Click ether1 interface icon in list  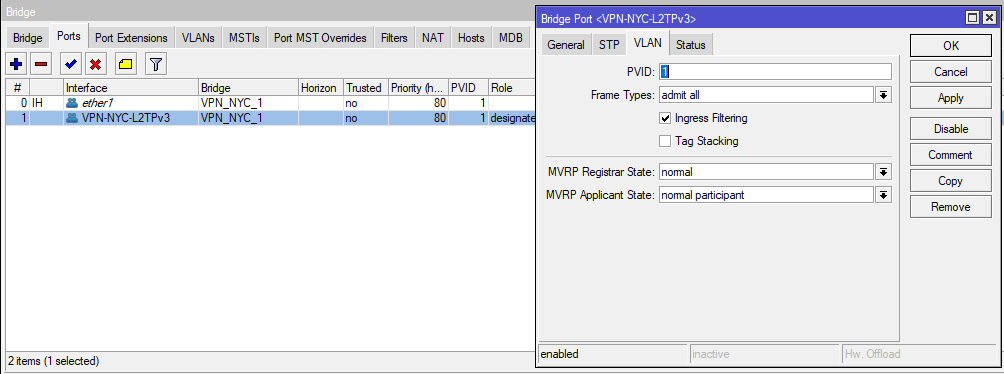(x=72, y=102)
